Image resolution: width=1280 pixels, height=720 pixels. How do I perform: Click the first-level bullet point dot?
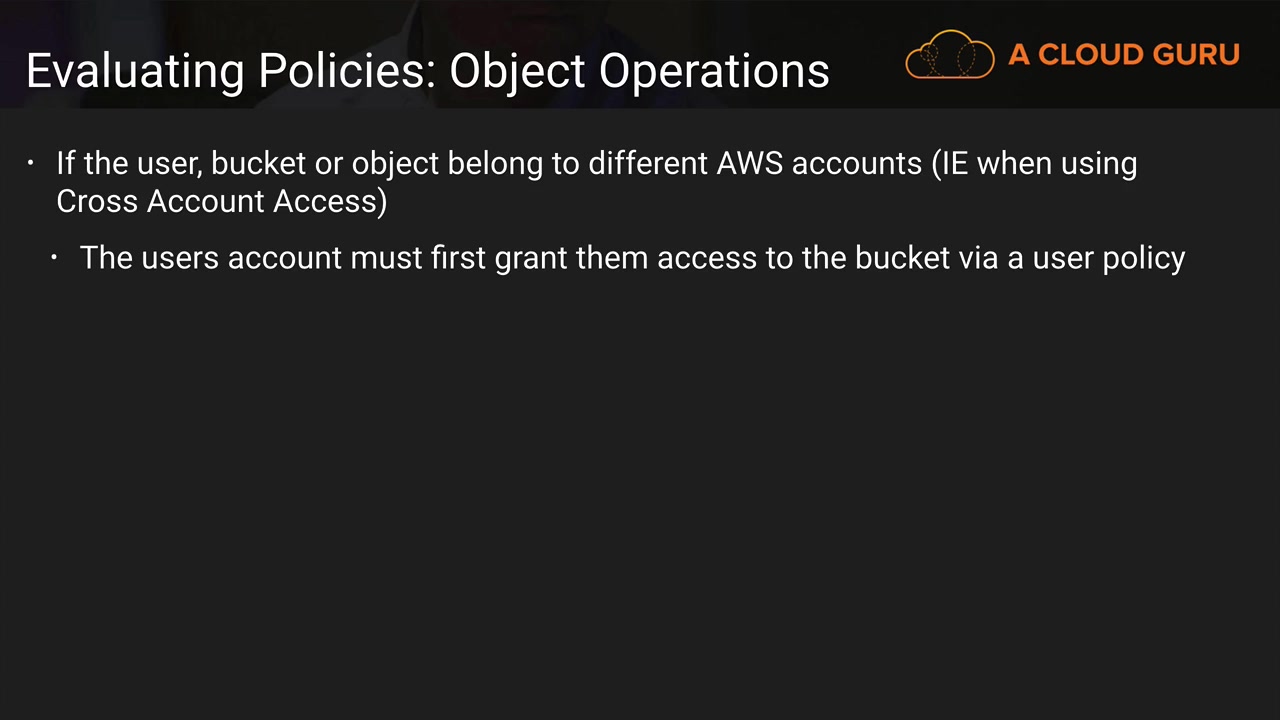[31, 162]
